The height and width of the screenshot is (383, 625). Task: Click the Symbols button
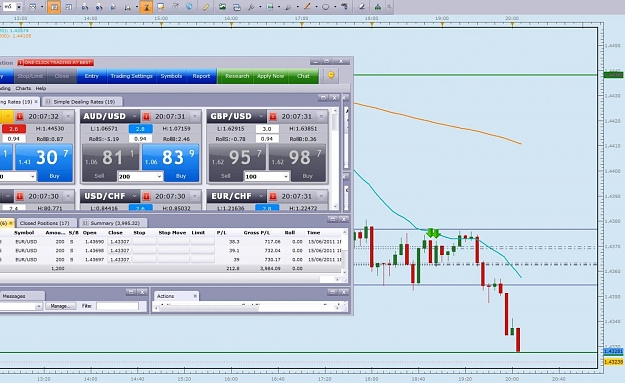click(171, 76)
